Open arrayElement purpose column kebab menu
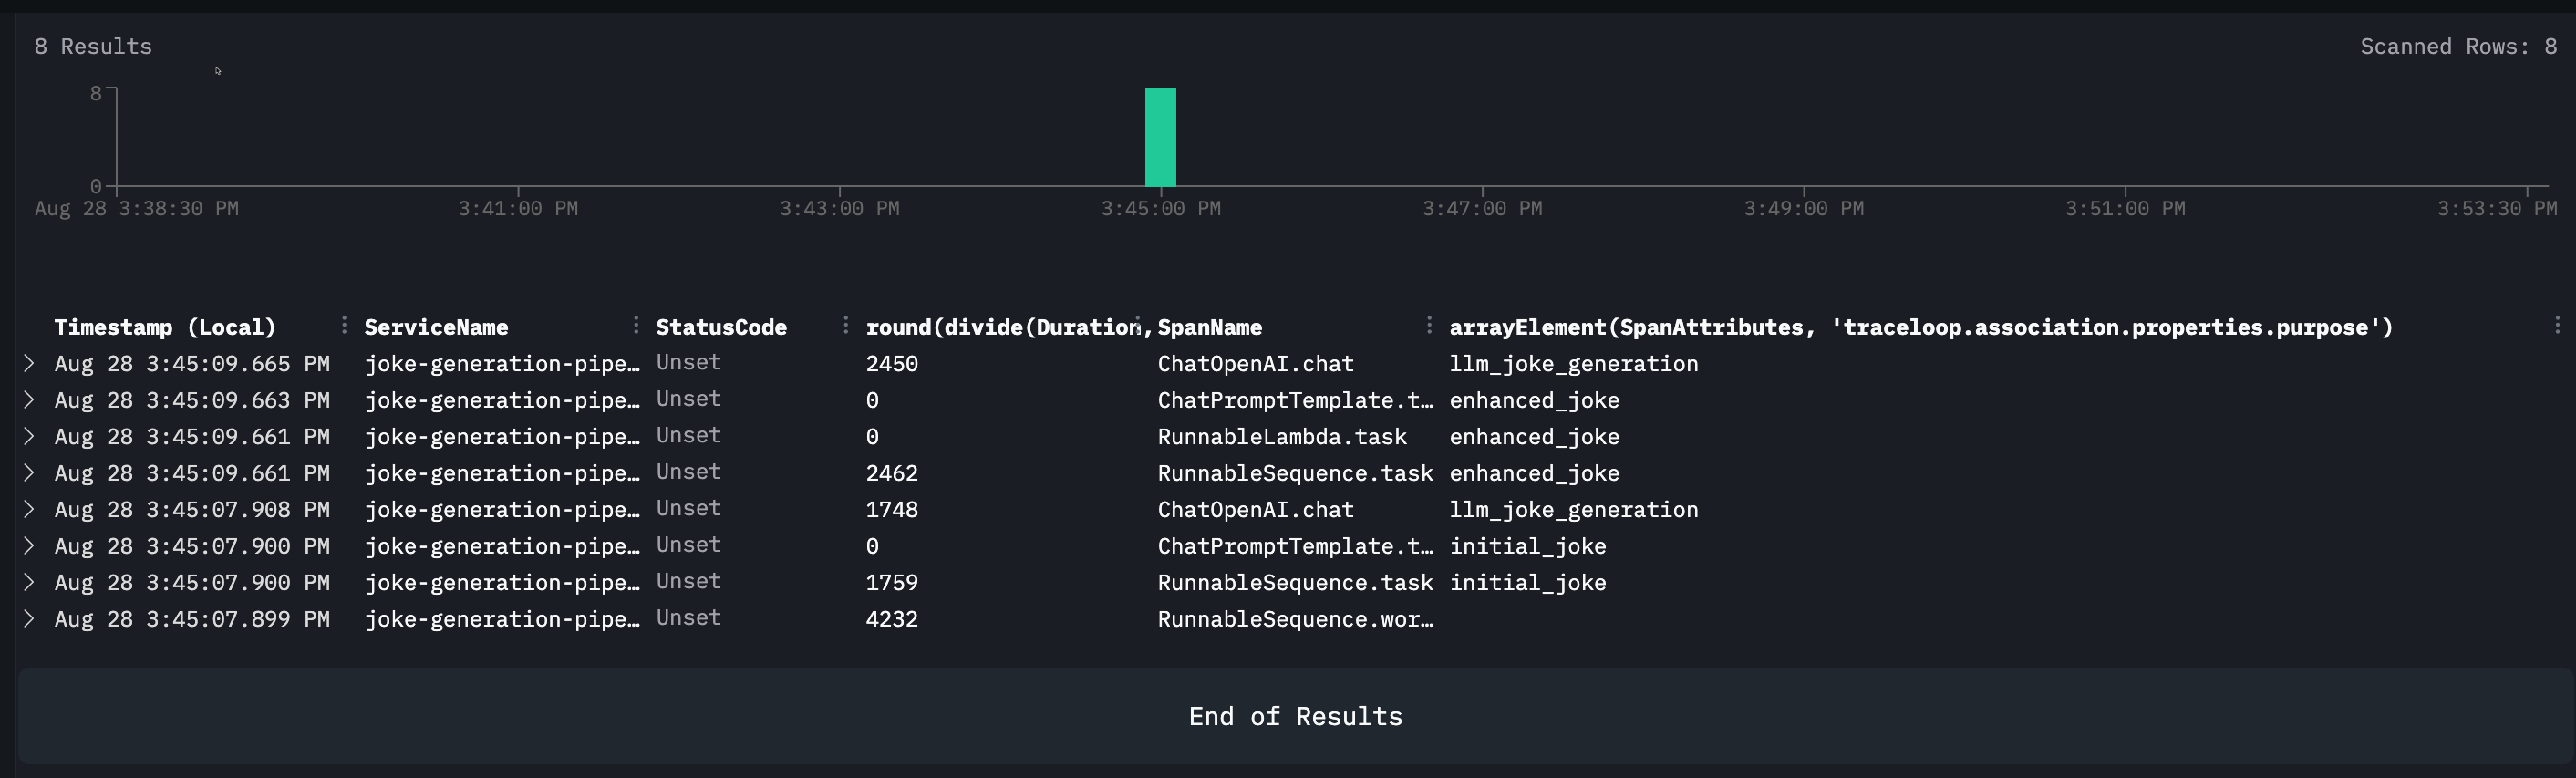Image resolution: width=2576 pixels, height=778 pixels. tap(2557, 325)
